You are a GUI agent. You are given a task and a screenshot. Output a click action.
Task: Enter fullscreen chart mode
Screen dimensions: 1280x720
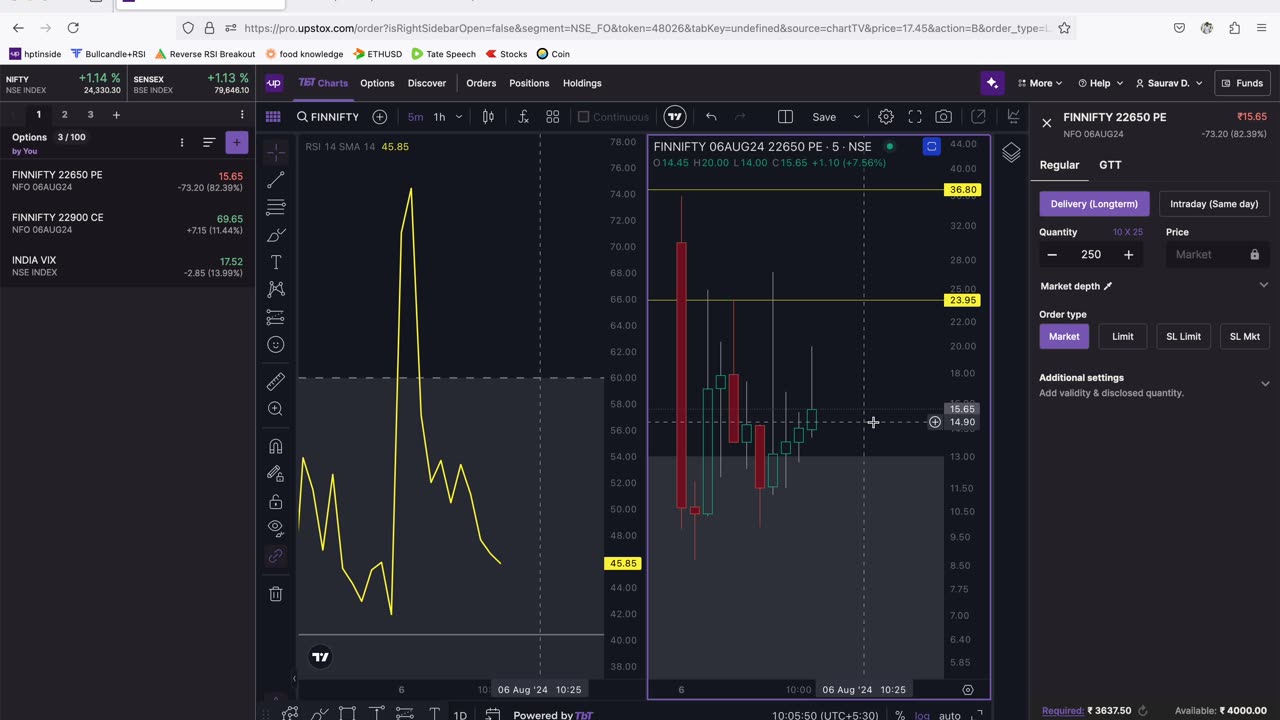coord(915,117)
